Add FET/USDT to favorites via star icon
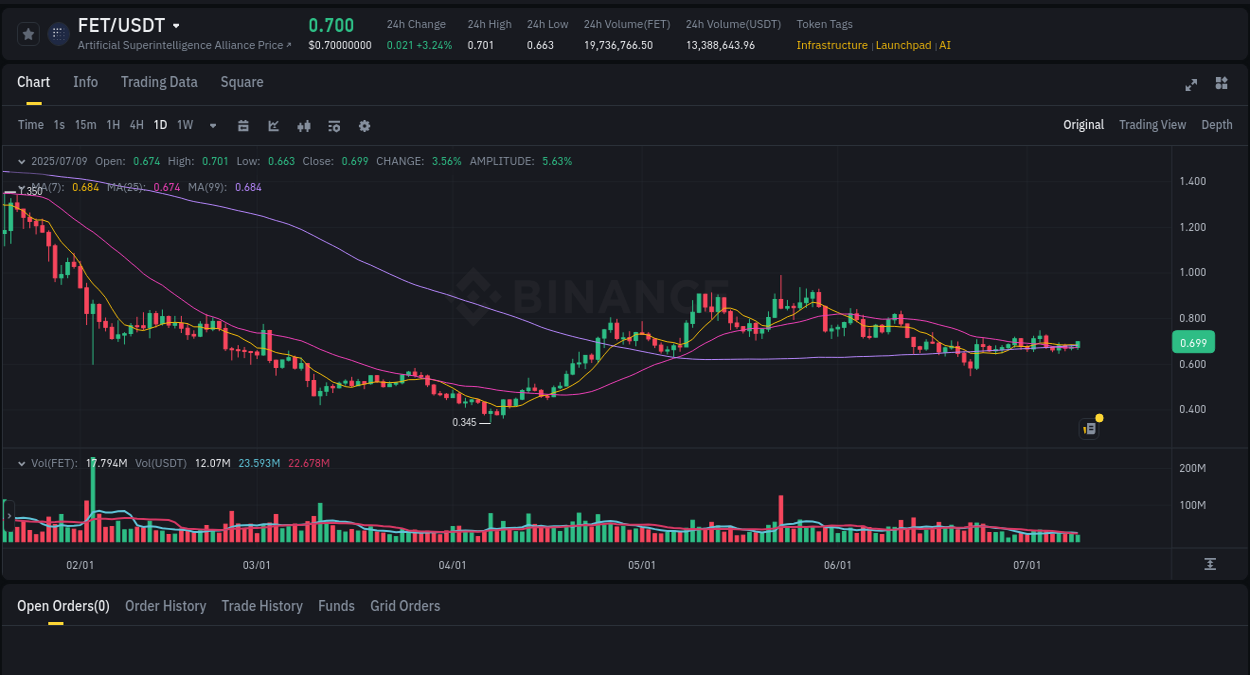 (27, 33)
